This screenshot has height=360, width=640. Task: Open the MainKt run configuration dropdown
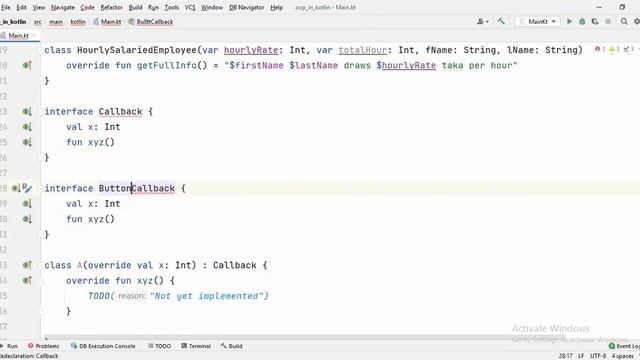tap(537, 21)
